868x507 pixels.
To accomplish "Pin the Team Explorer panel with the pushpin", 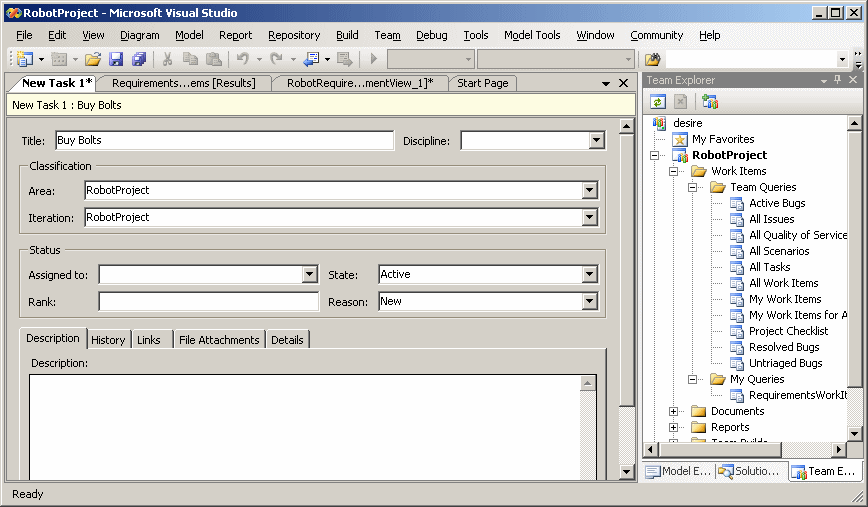I will pyautogui.click(x=838, y=80).
